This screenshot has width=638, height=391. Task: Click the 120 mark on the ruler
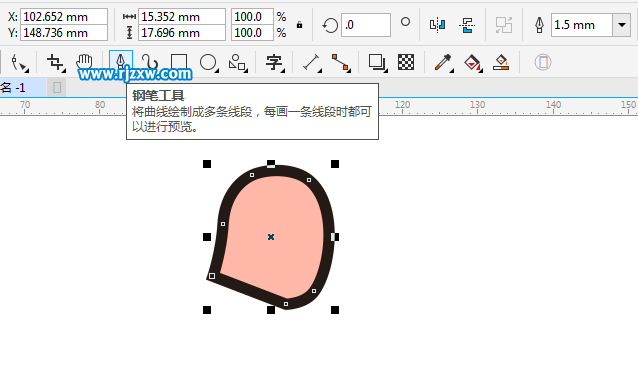click(x=402, y=105)
